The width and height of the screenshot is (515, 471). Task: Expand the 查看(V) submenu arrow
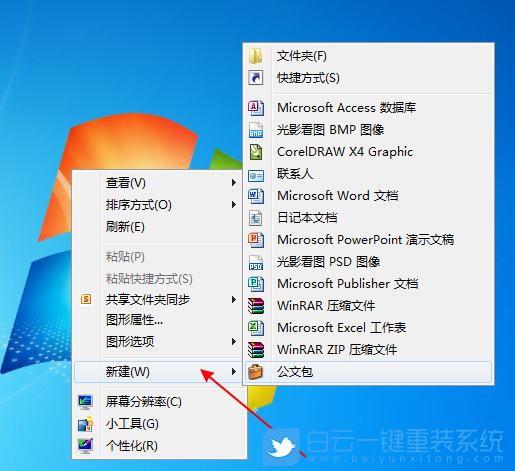tap(234, 183)
